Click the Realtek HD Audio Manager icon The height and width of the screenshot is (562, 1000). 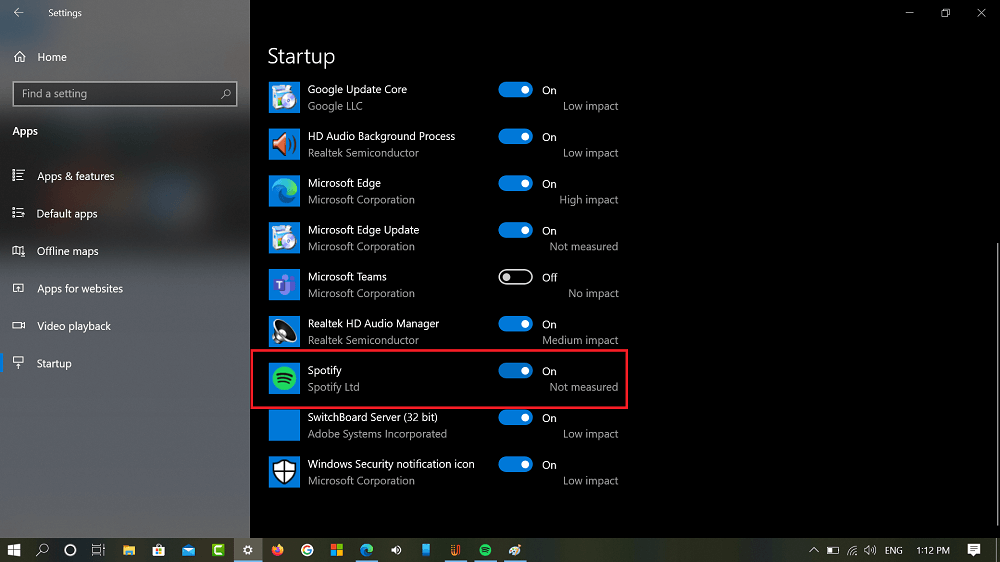(x=284, y=332)
